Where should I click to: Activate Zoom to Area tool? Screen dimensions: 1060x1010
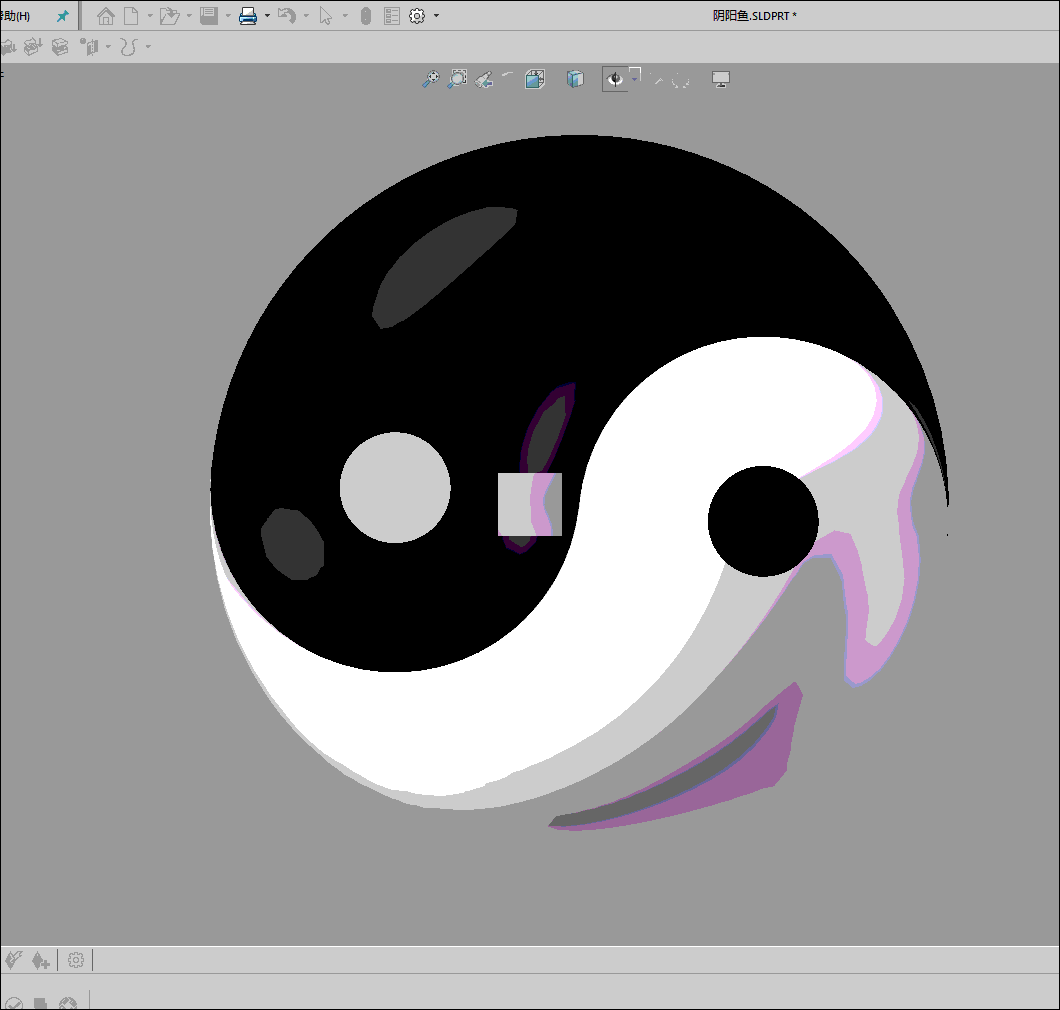coord(457,78)
